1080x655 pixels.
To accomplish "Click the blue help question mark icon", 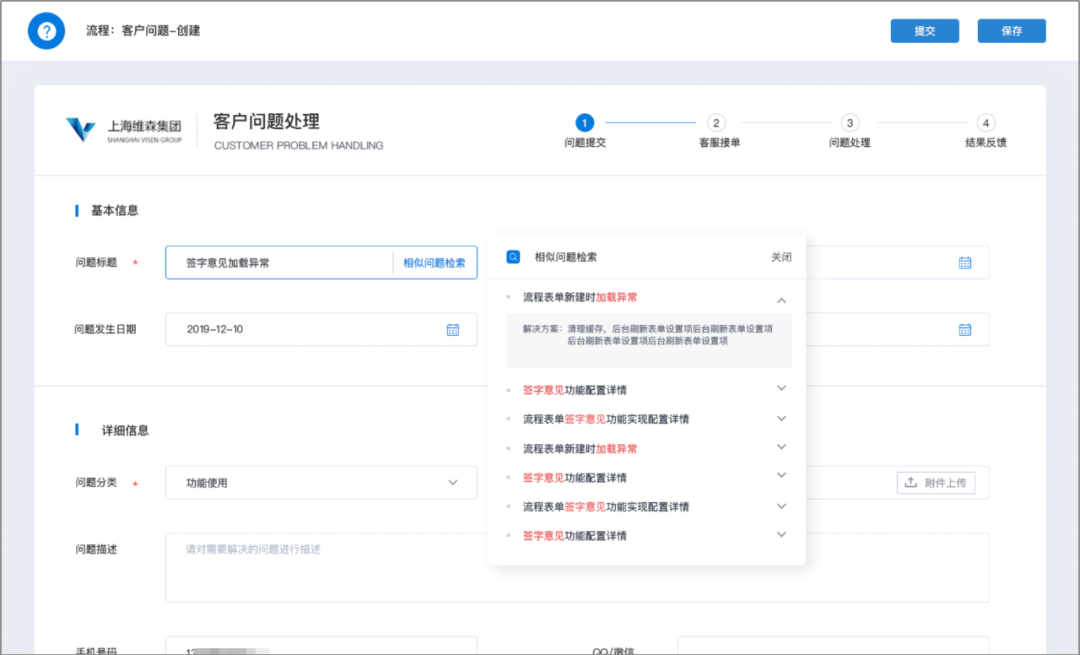I will [x=45, y=31].
